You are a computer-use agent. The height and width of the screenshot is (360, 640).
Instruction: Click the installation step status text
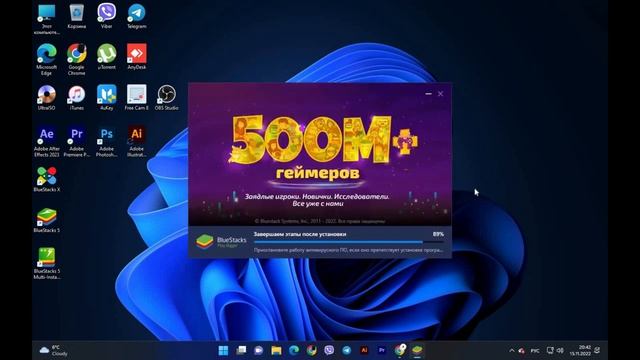click(300, 234)
